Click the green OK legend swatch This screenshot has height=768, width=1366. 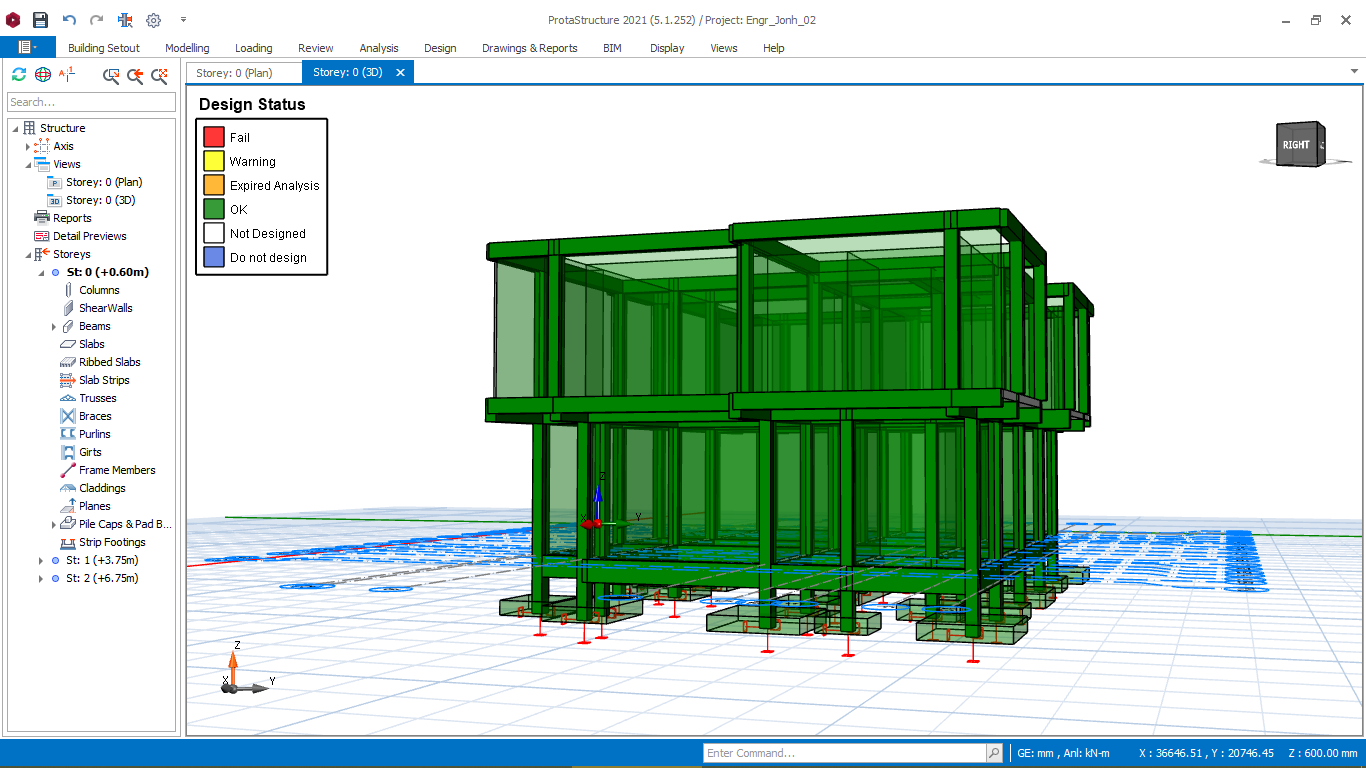[x=214, y=209]
